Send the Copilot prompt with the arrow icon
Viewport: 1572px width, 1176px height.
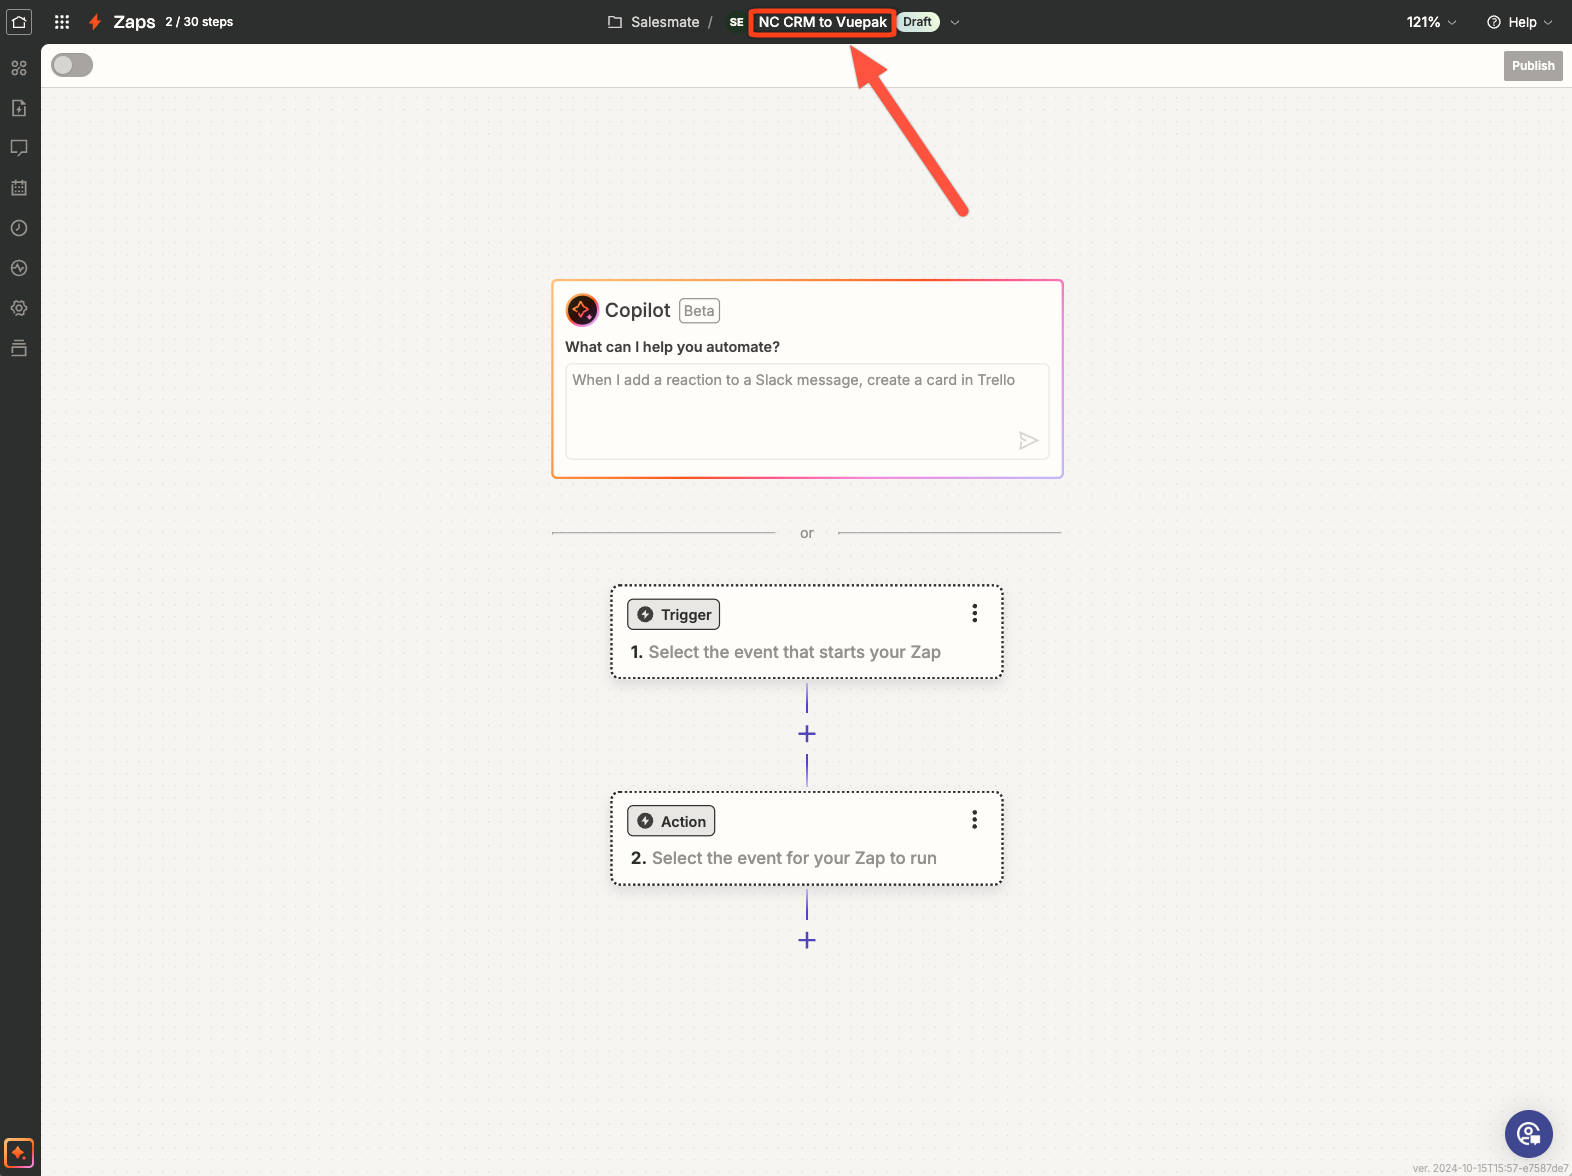tap(1027, 440)
